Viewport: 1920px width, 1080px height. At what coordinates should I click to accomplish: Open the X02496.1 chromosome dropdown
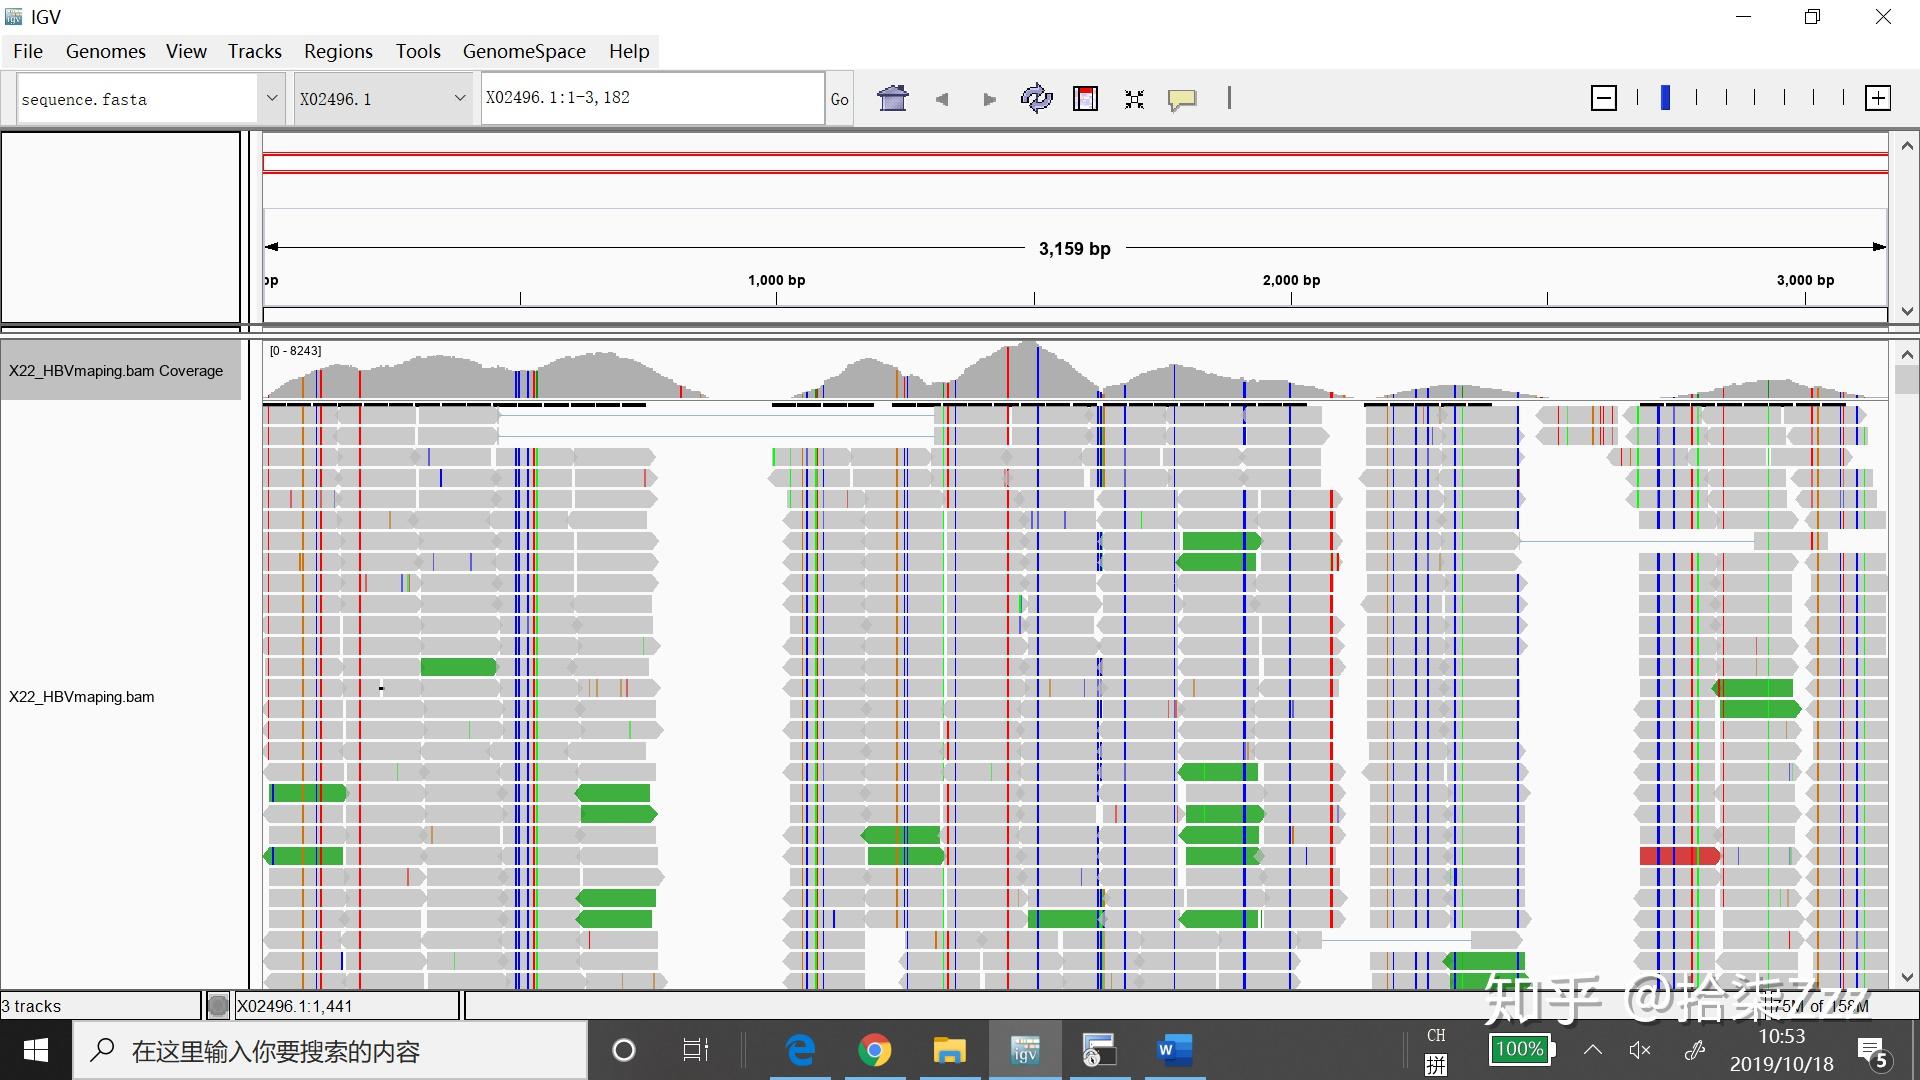point(460,98)
